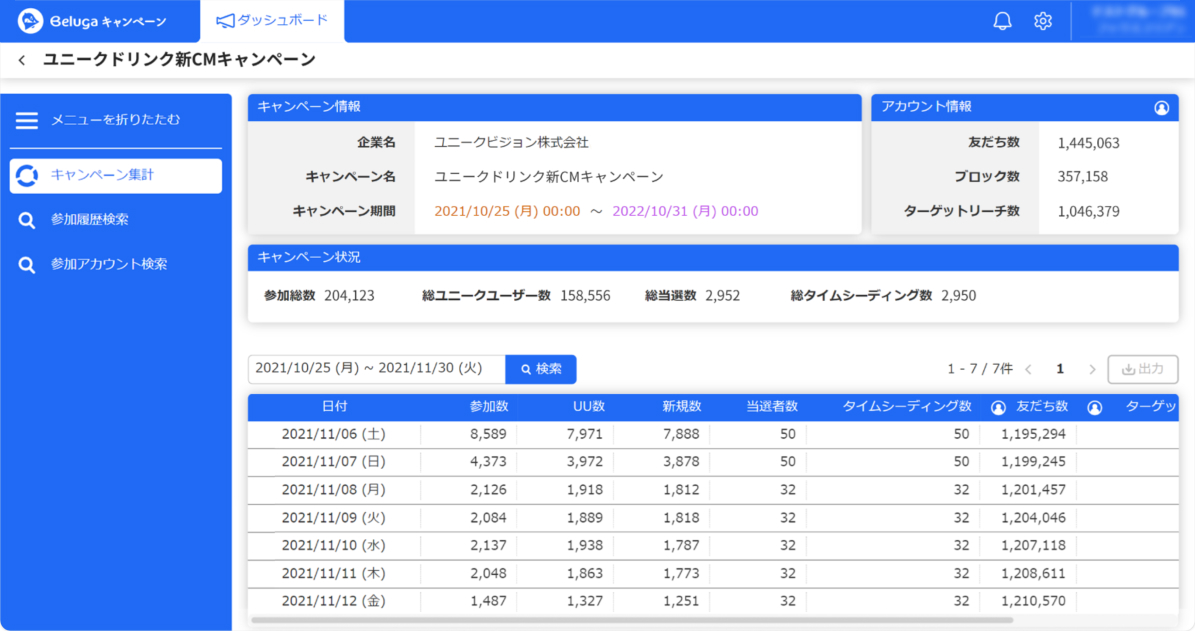Open settings via the gear icon
1195x631 pixels.
(1043, 21)
